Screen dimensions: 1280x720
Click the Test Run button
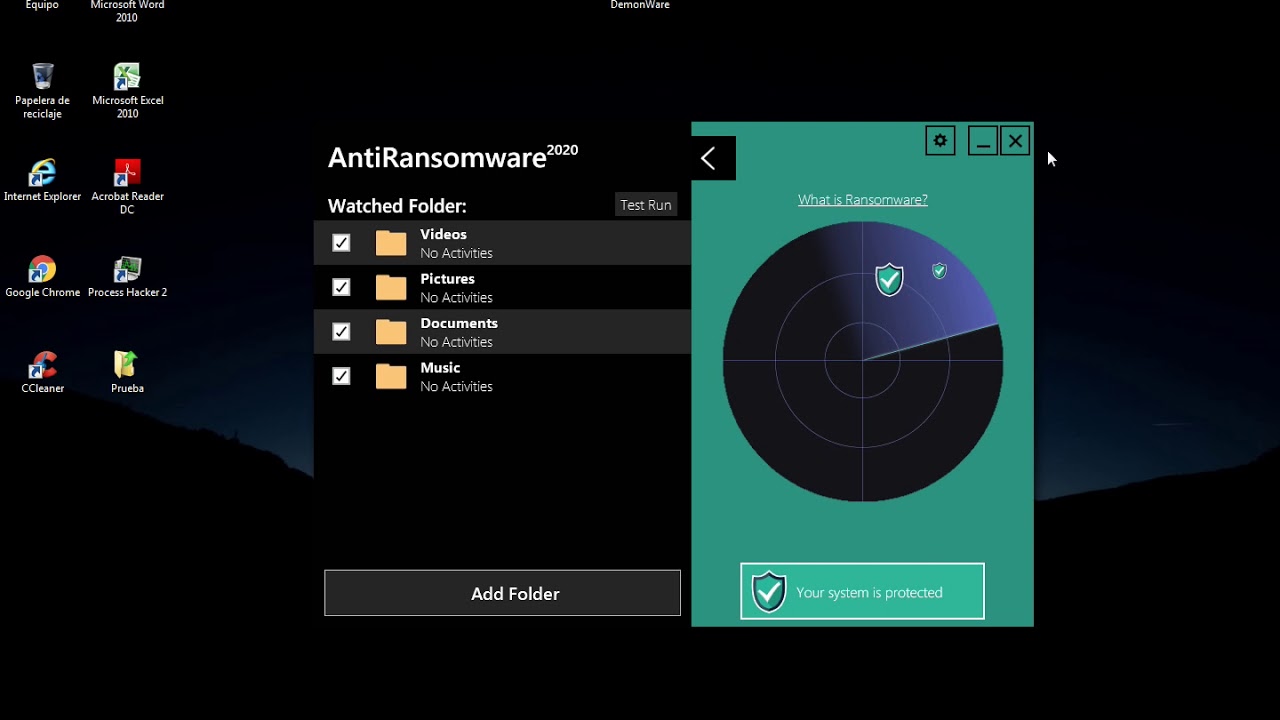pos(646,205)
